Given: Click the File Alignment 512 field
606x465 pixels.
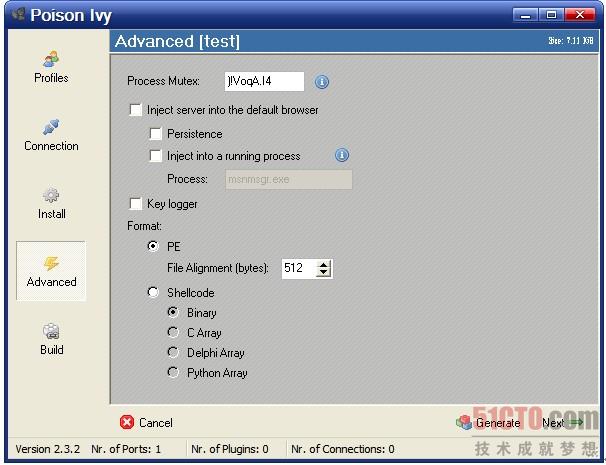Looking at the screenshot, I should (299, 268).
